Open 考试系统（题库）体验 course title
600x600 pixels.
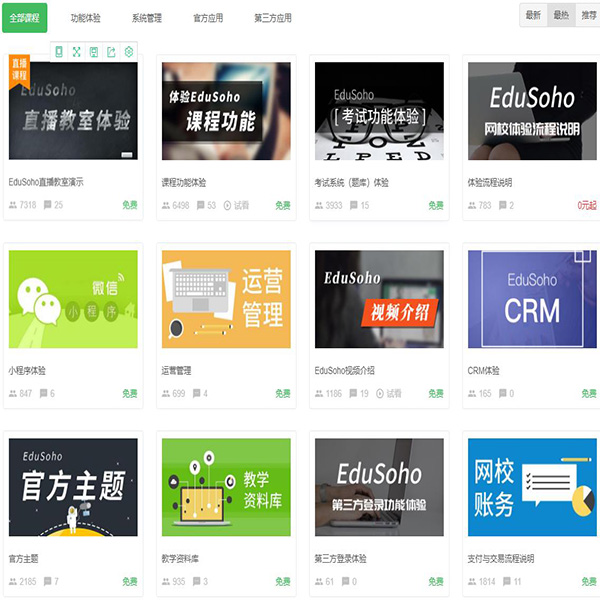[x=352, y=183]
